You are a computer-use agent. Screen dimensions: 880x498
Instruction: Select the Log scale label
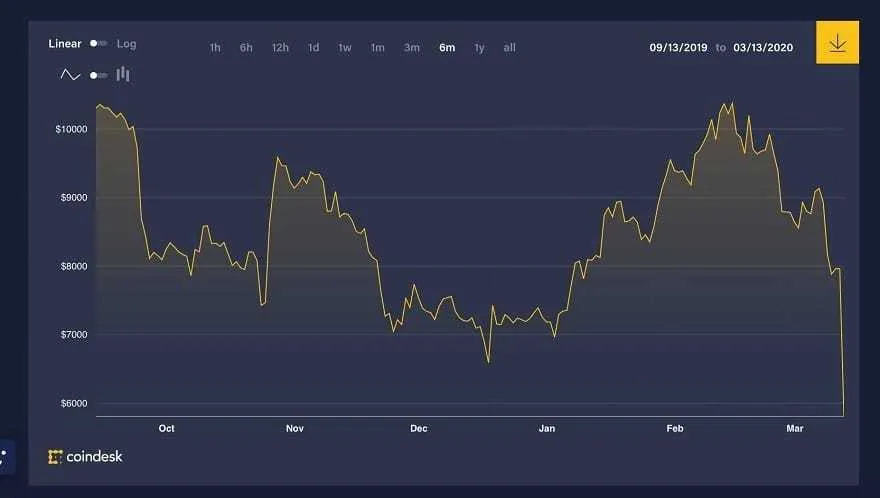tap(126, 44)
